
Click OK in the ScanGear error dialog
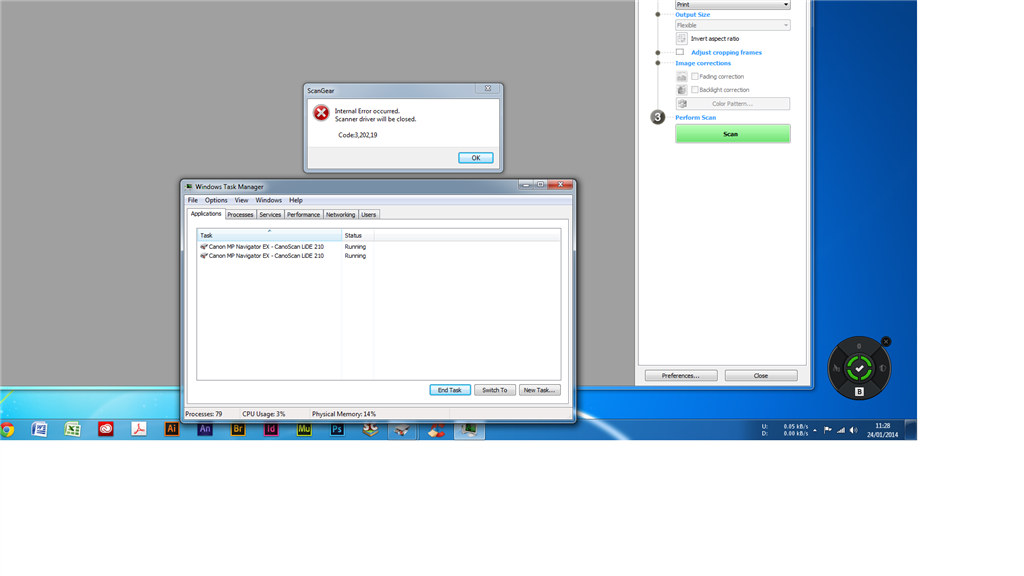pos(476,158)
